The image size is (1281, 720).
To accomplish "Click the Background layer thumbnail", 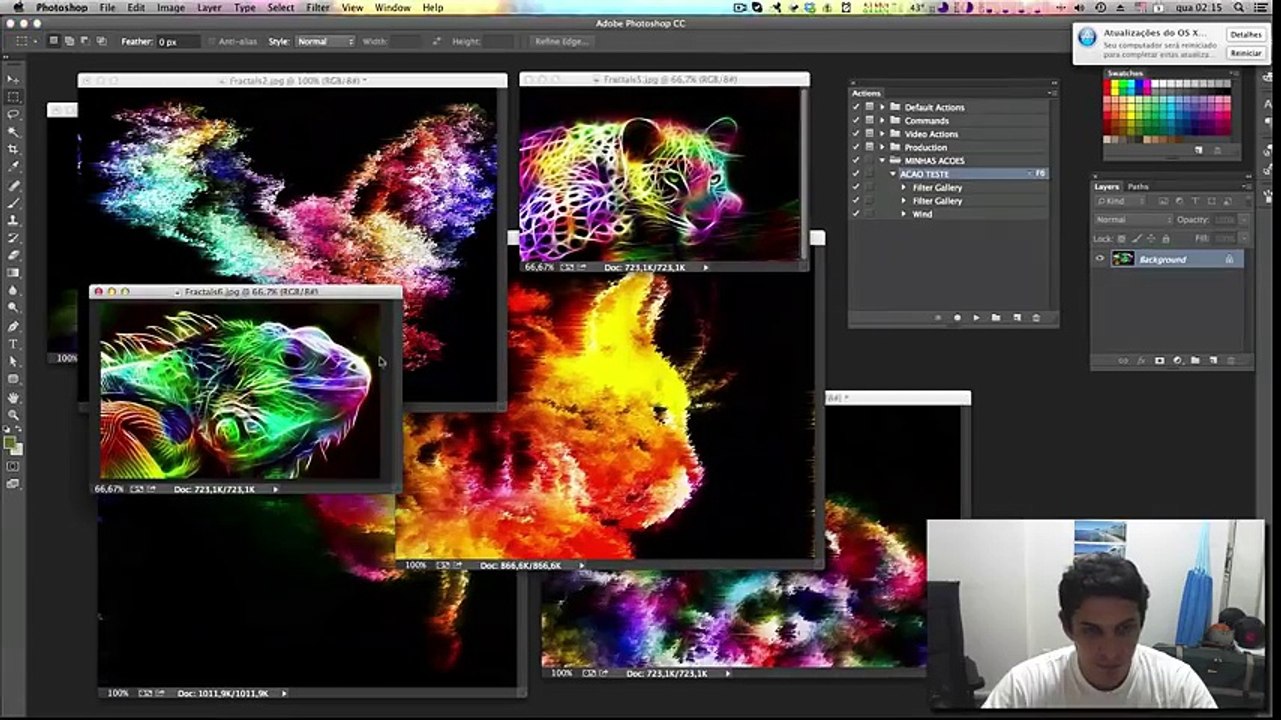I will (x=1123, y=259).
